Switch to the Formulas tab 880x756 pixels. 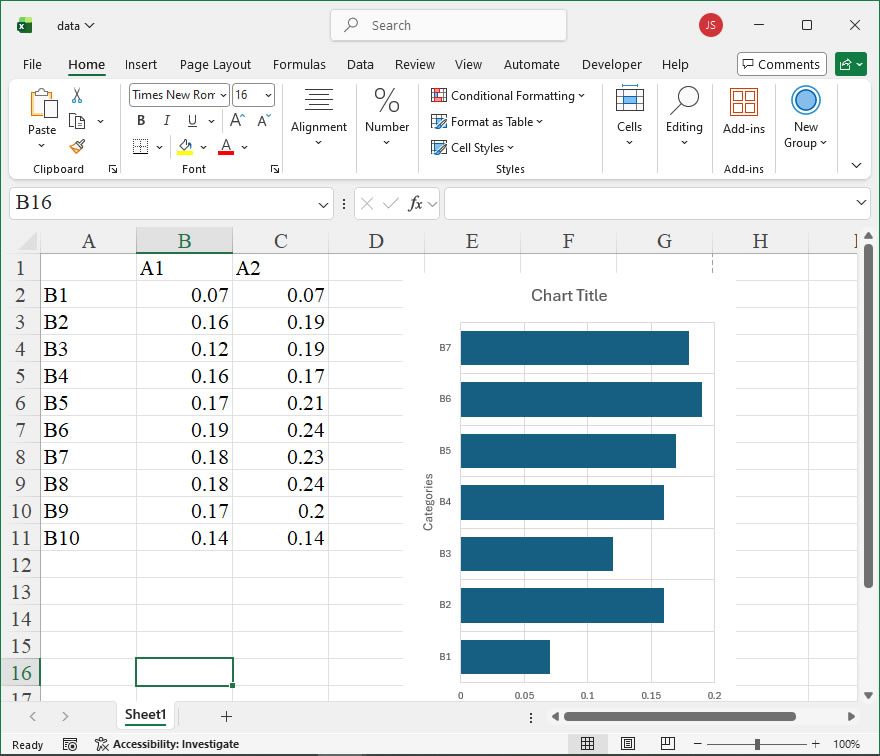click(x=299, y=64)
